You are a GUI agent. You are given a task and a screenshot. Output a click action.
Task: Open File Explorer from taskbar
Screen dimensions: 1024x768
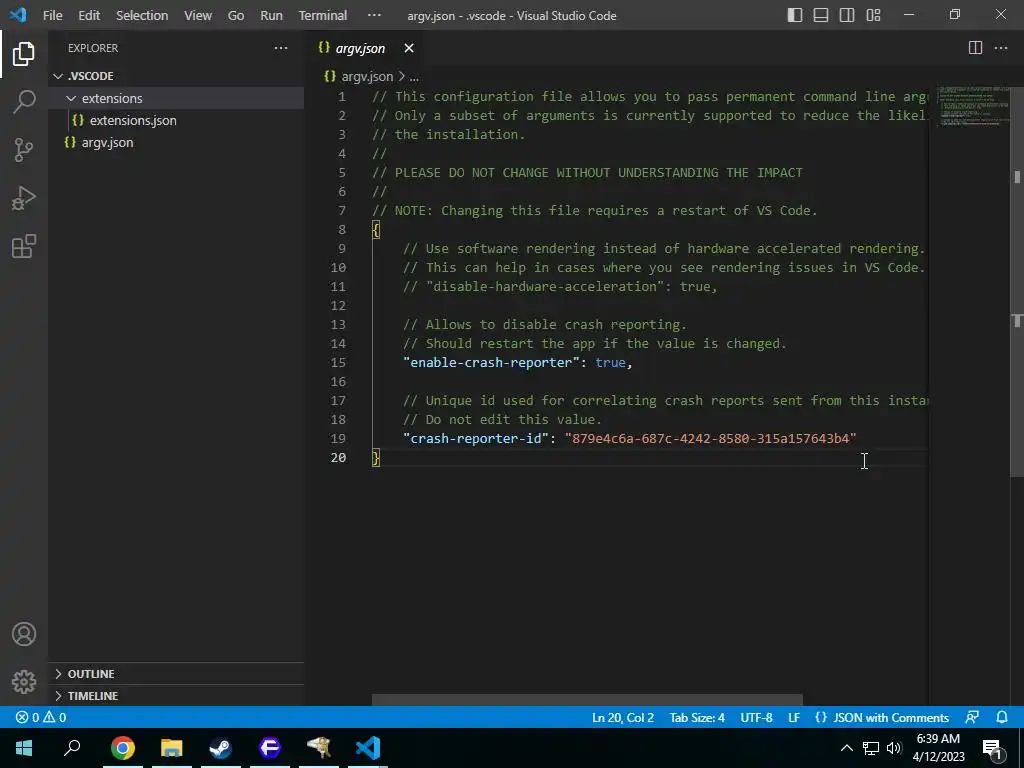click(x=172, y=748)
